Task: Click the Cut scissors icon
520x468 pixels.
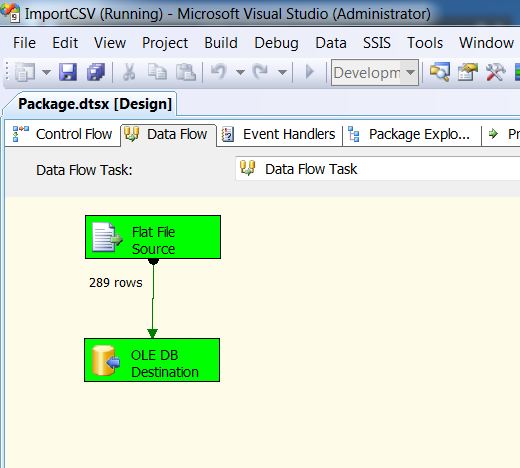Action: point(129,72)
